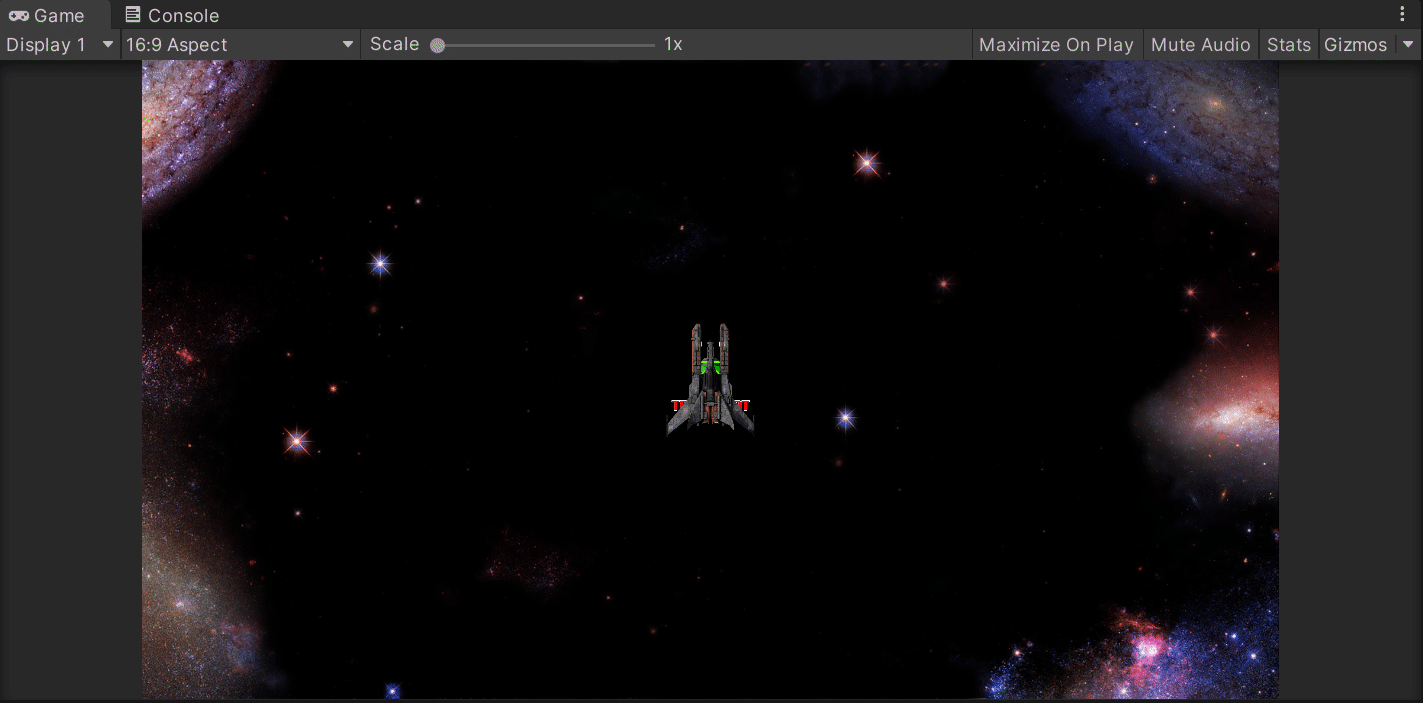Open the 16:9 Aspect dropdown

pos(240,44)
